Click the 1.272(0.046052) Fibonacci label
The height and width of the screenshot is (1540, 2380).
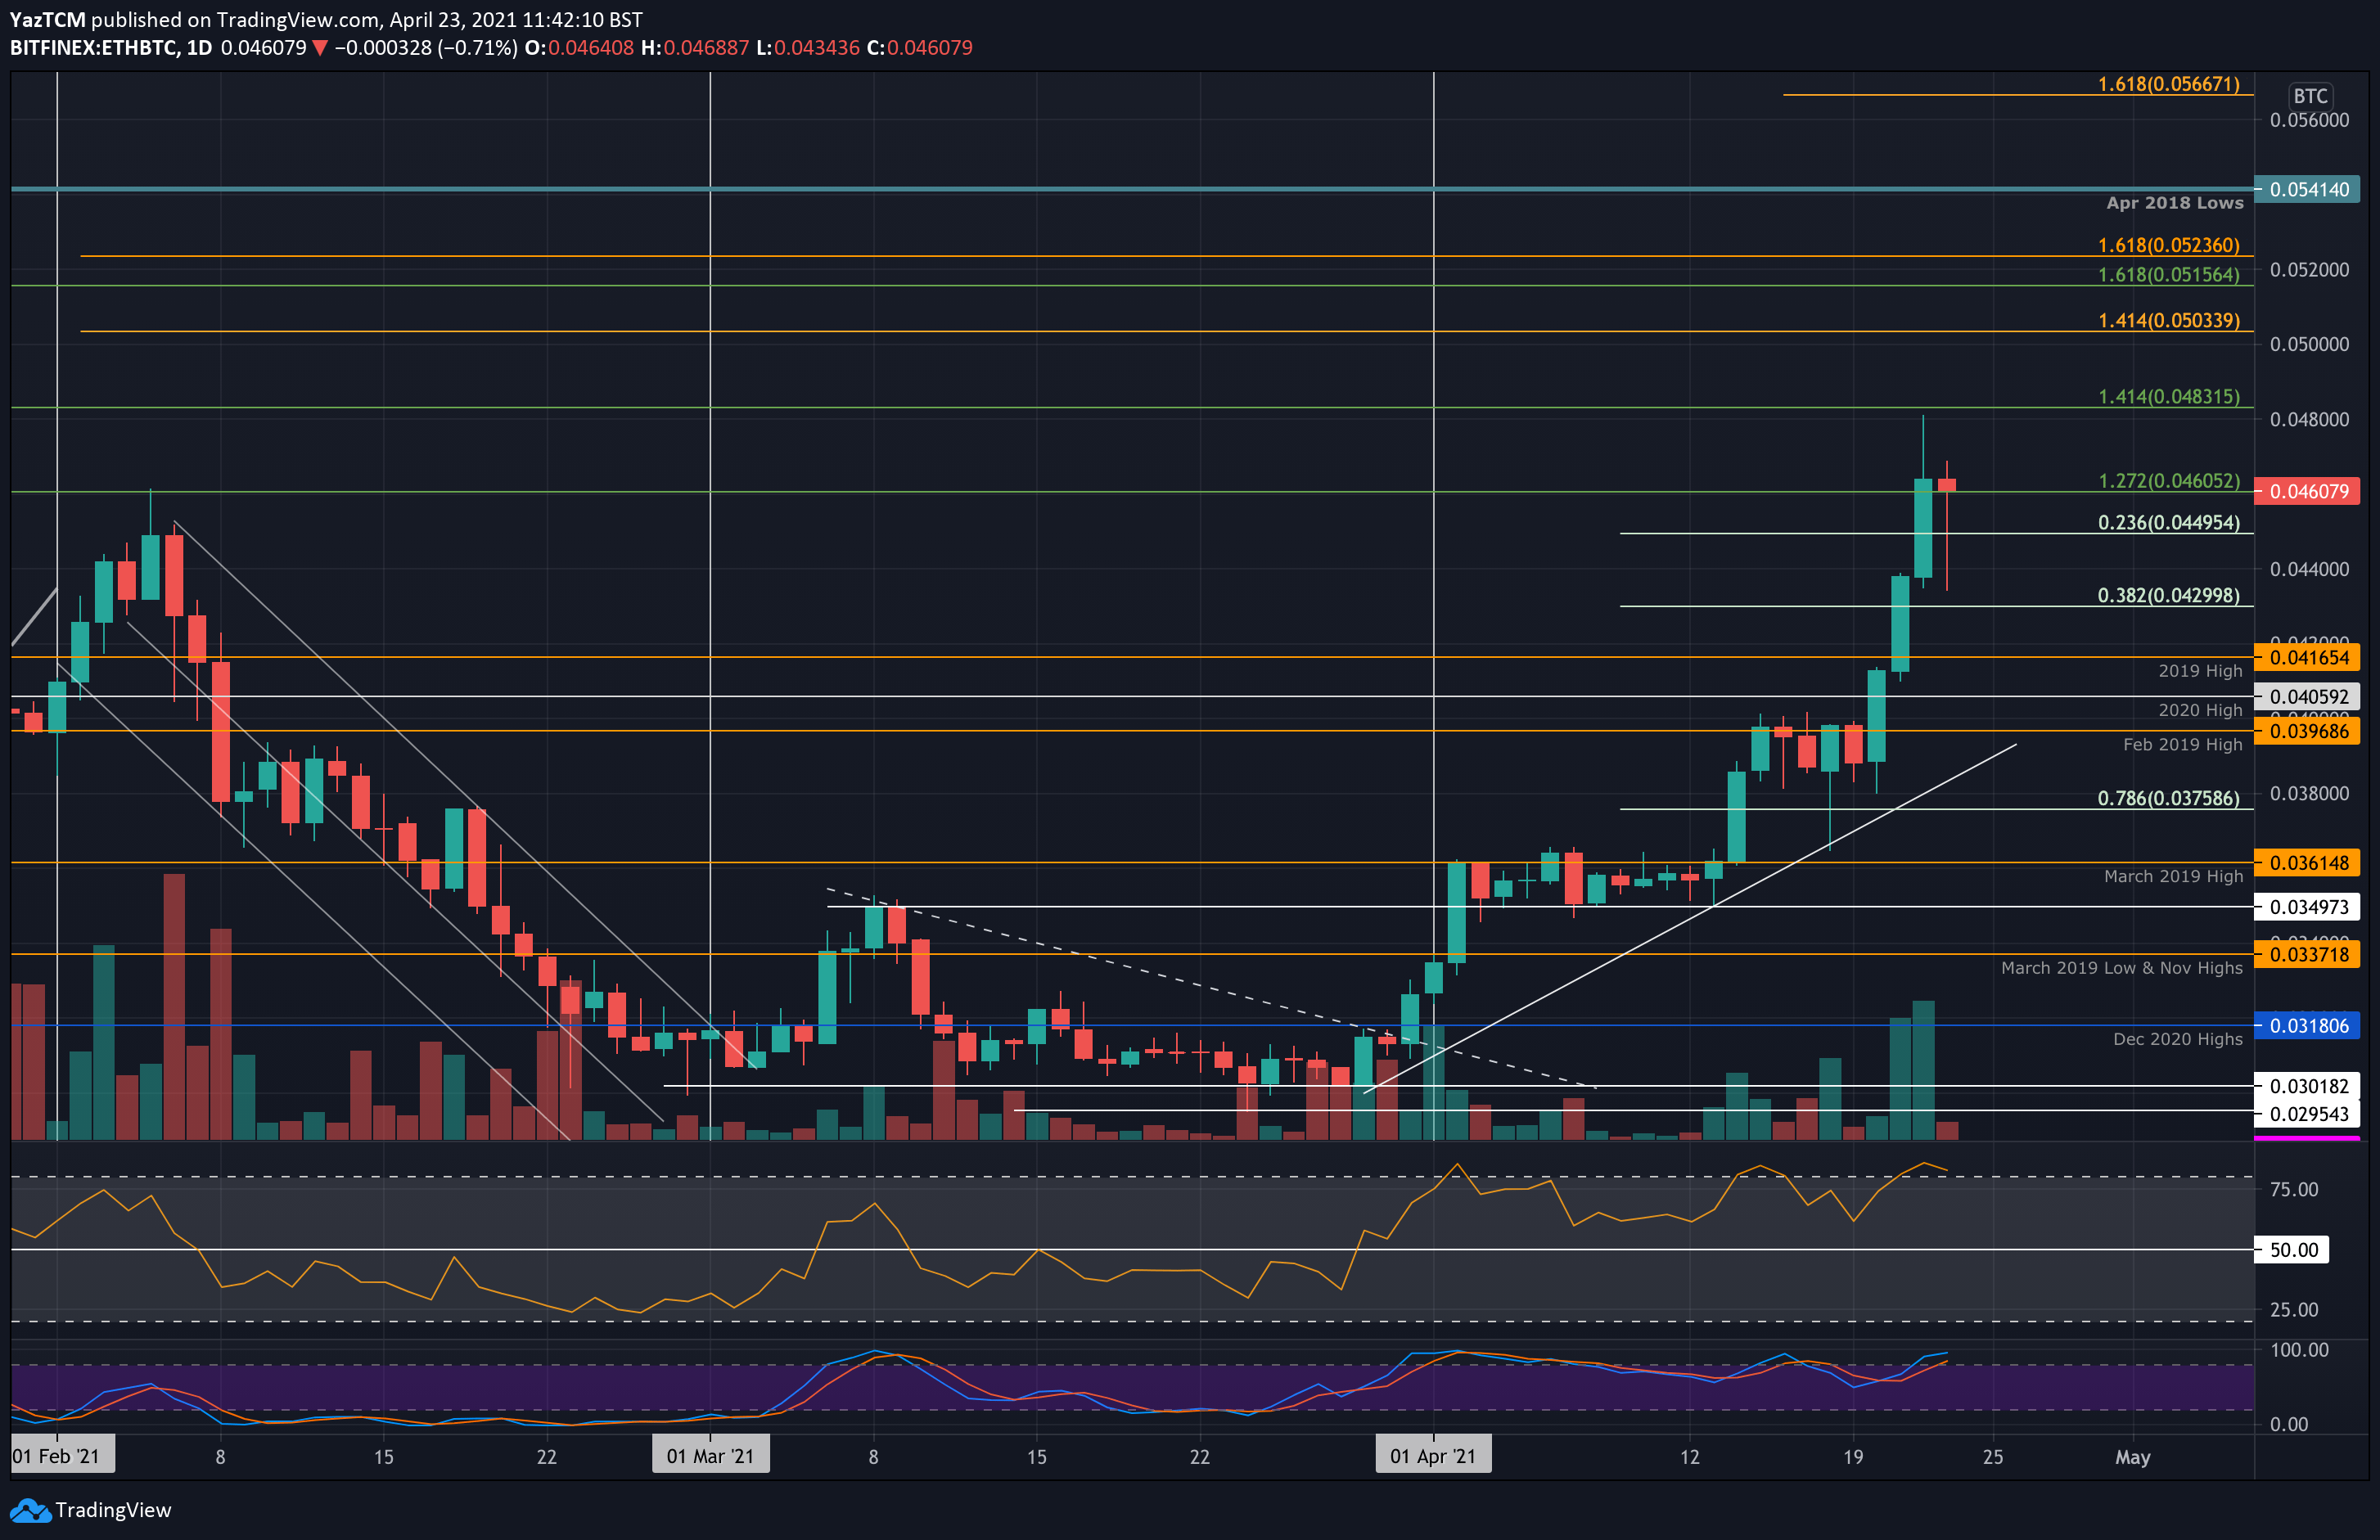(x=2168, y=481)
